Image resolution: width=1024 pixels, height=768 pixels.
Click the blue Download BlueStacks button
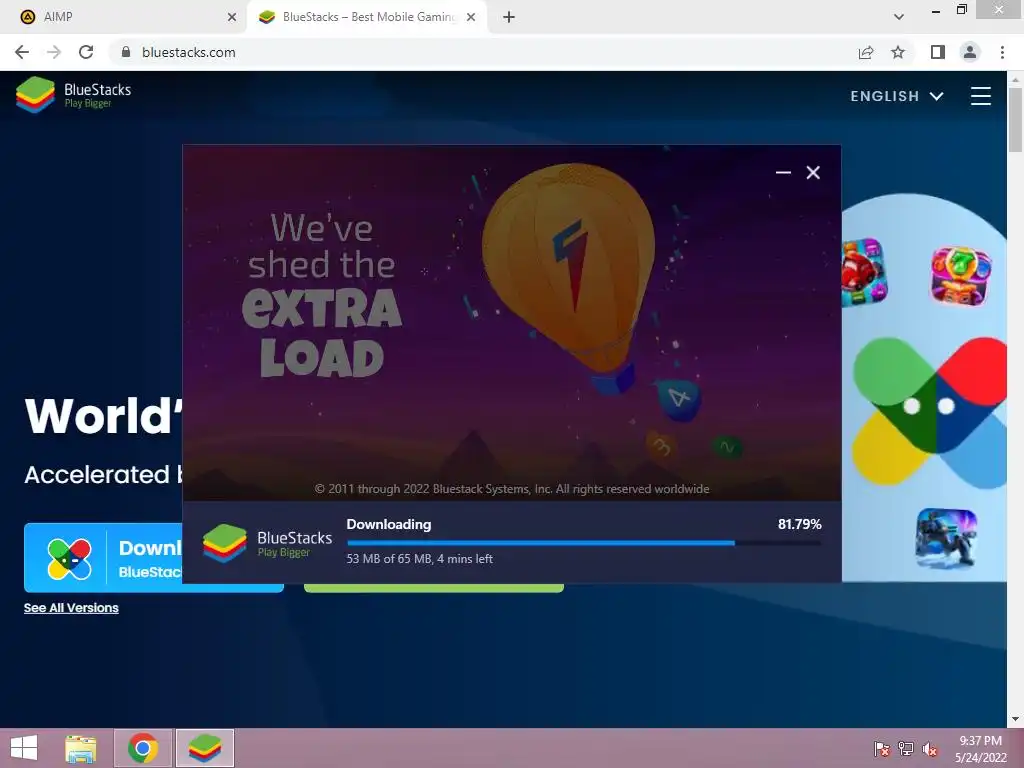pos(103,558)
